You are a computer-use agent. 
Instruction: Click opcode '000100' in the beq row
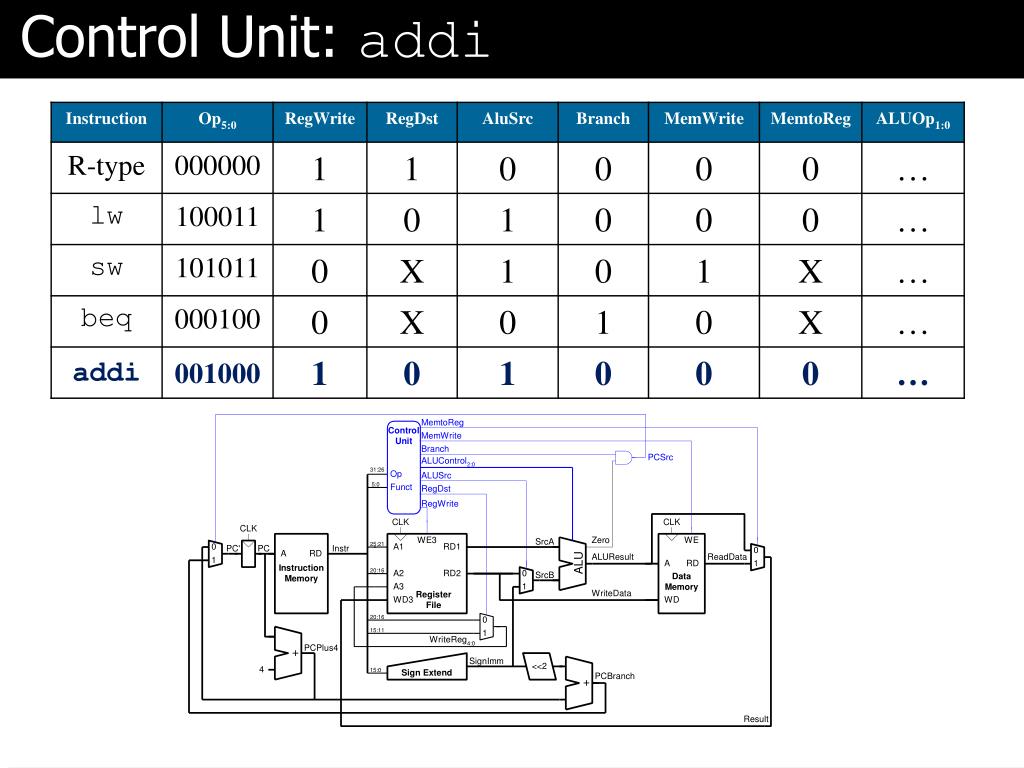click(217, 319)
